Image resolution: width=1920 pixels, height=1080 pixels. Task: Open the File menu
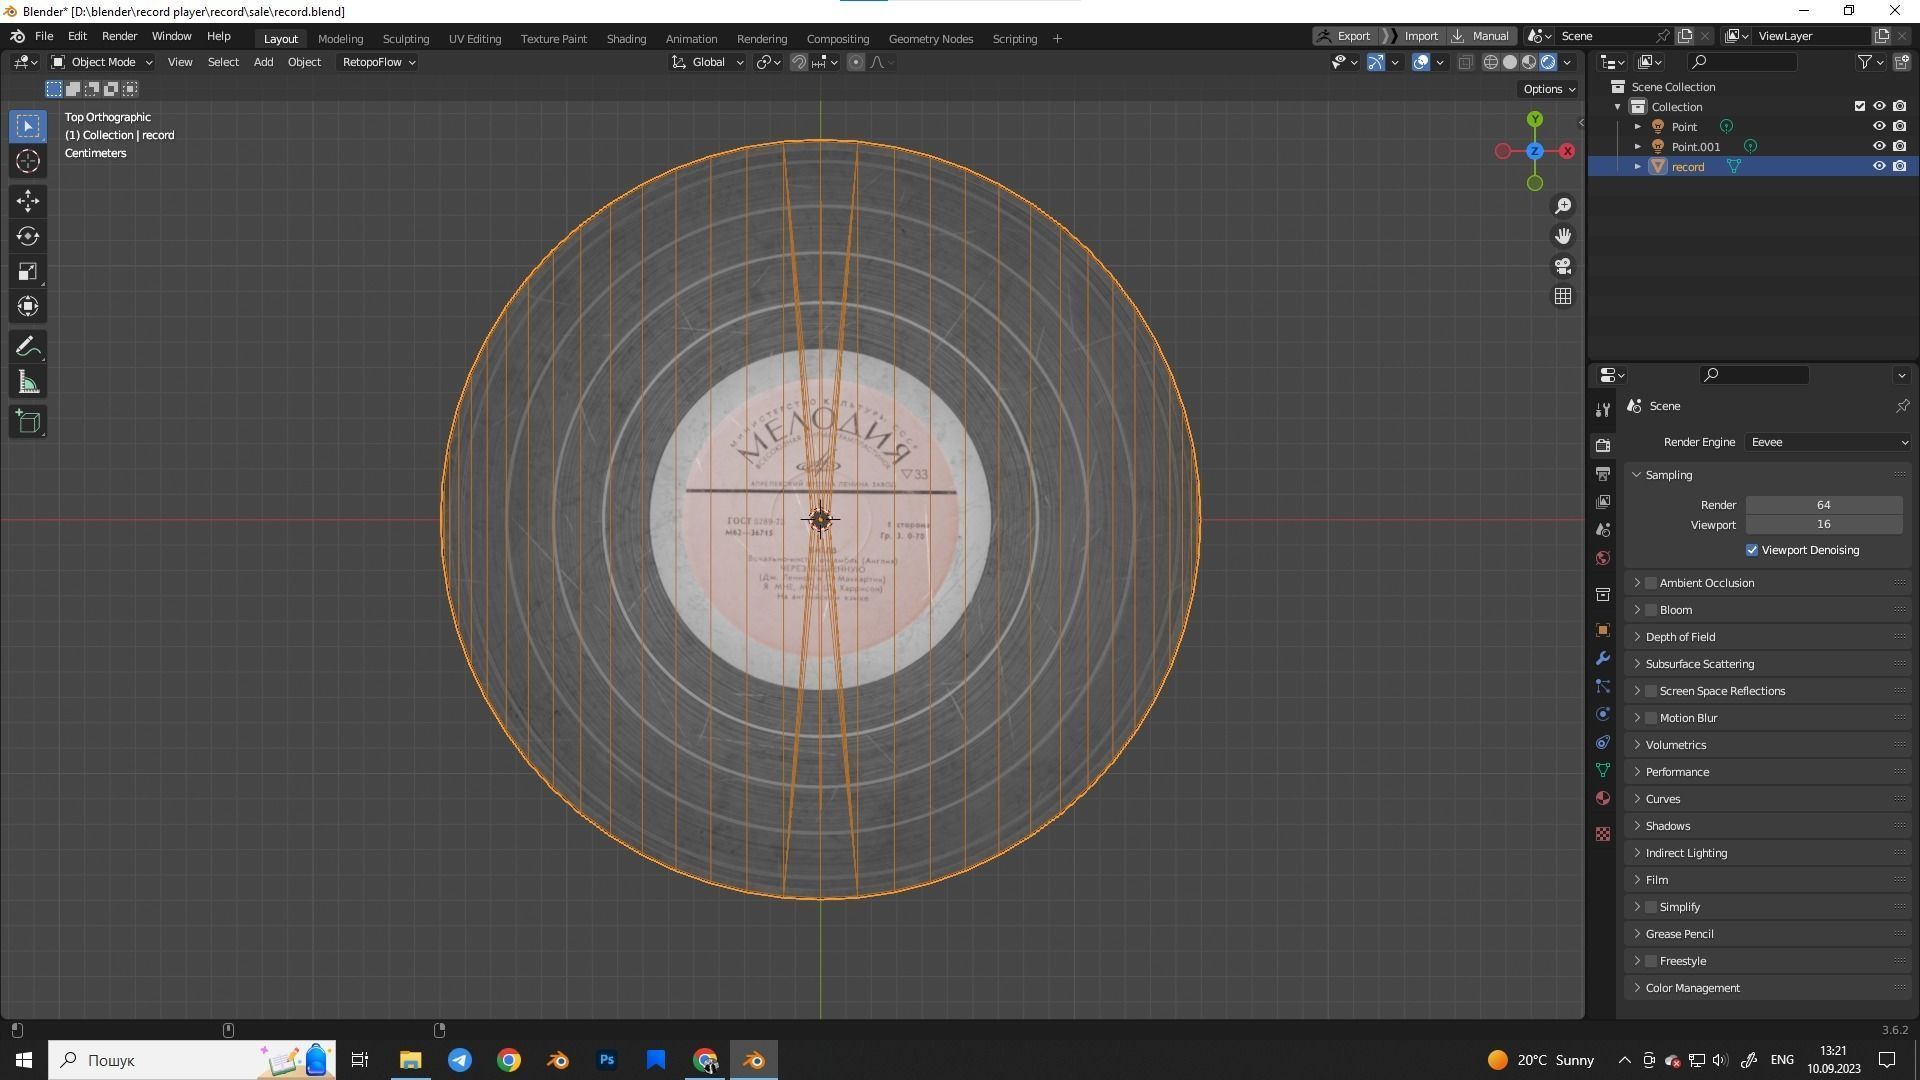click(44, 36)
